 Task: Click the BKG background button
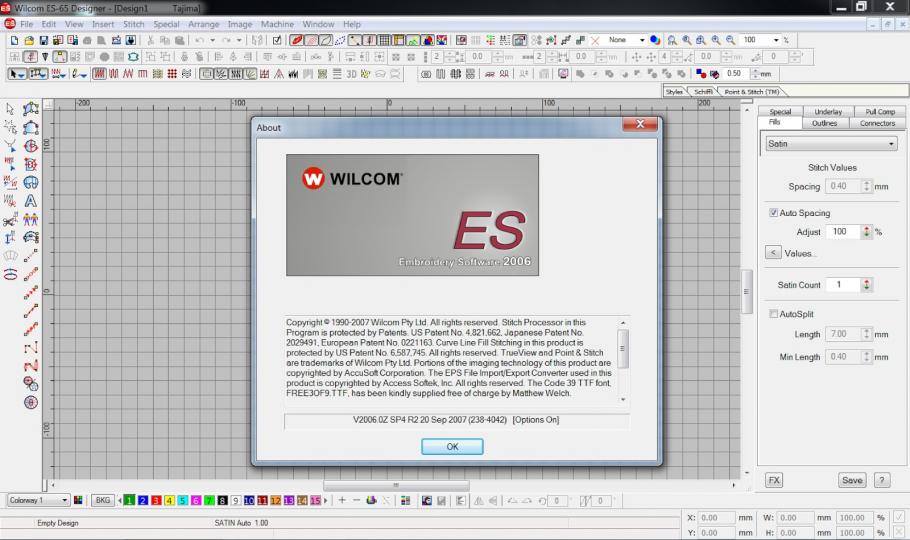click(103, 500)
